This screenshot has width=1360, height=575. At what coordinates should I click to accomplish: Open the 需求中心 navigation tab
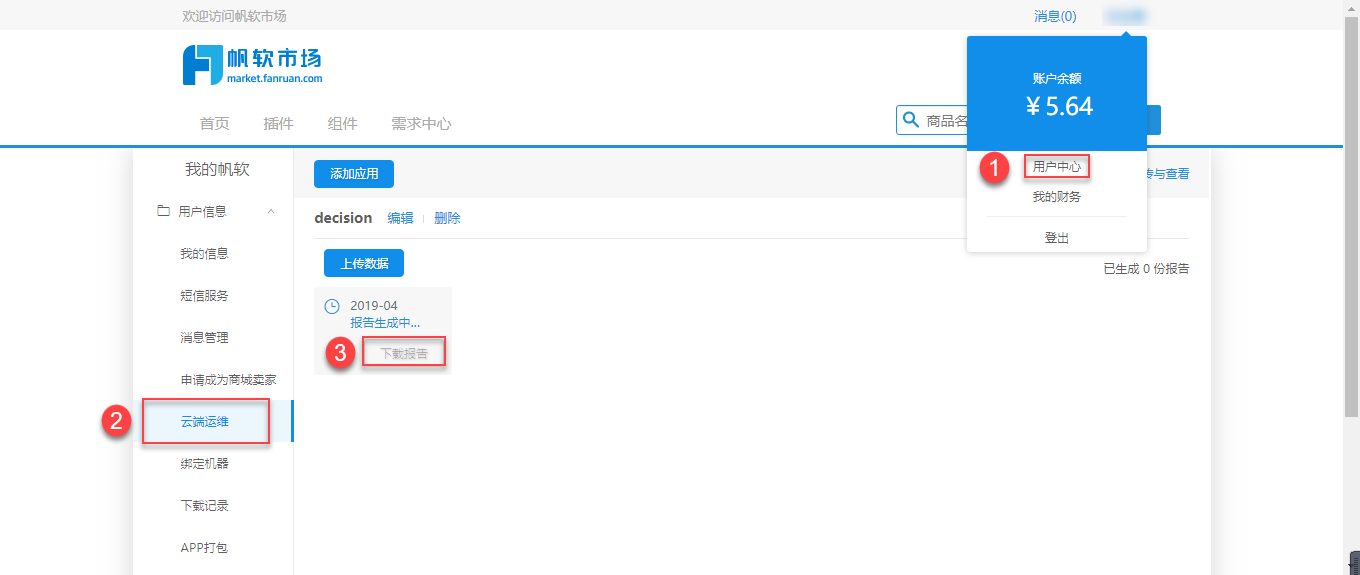pos(421,124)
